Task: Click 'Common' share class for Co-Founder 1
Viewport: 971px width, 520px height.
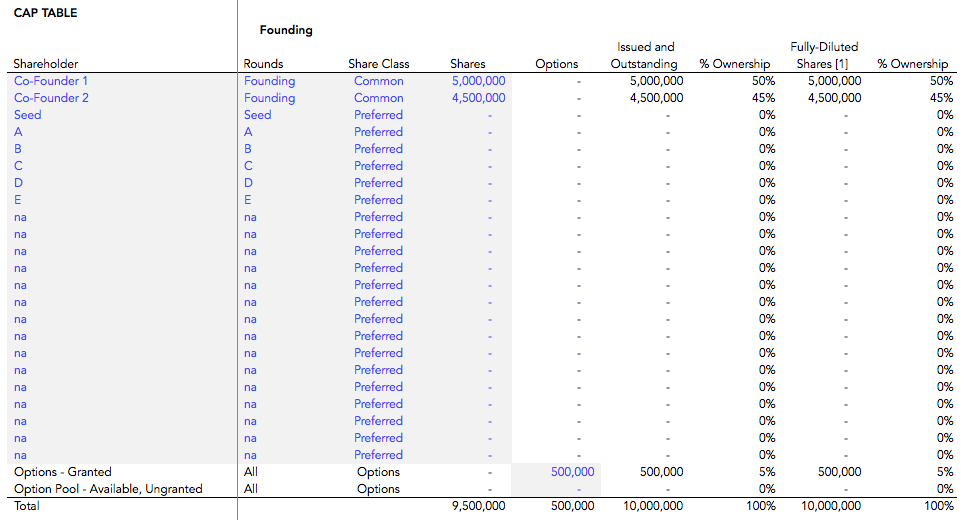Action: [x=378, y=81]
